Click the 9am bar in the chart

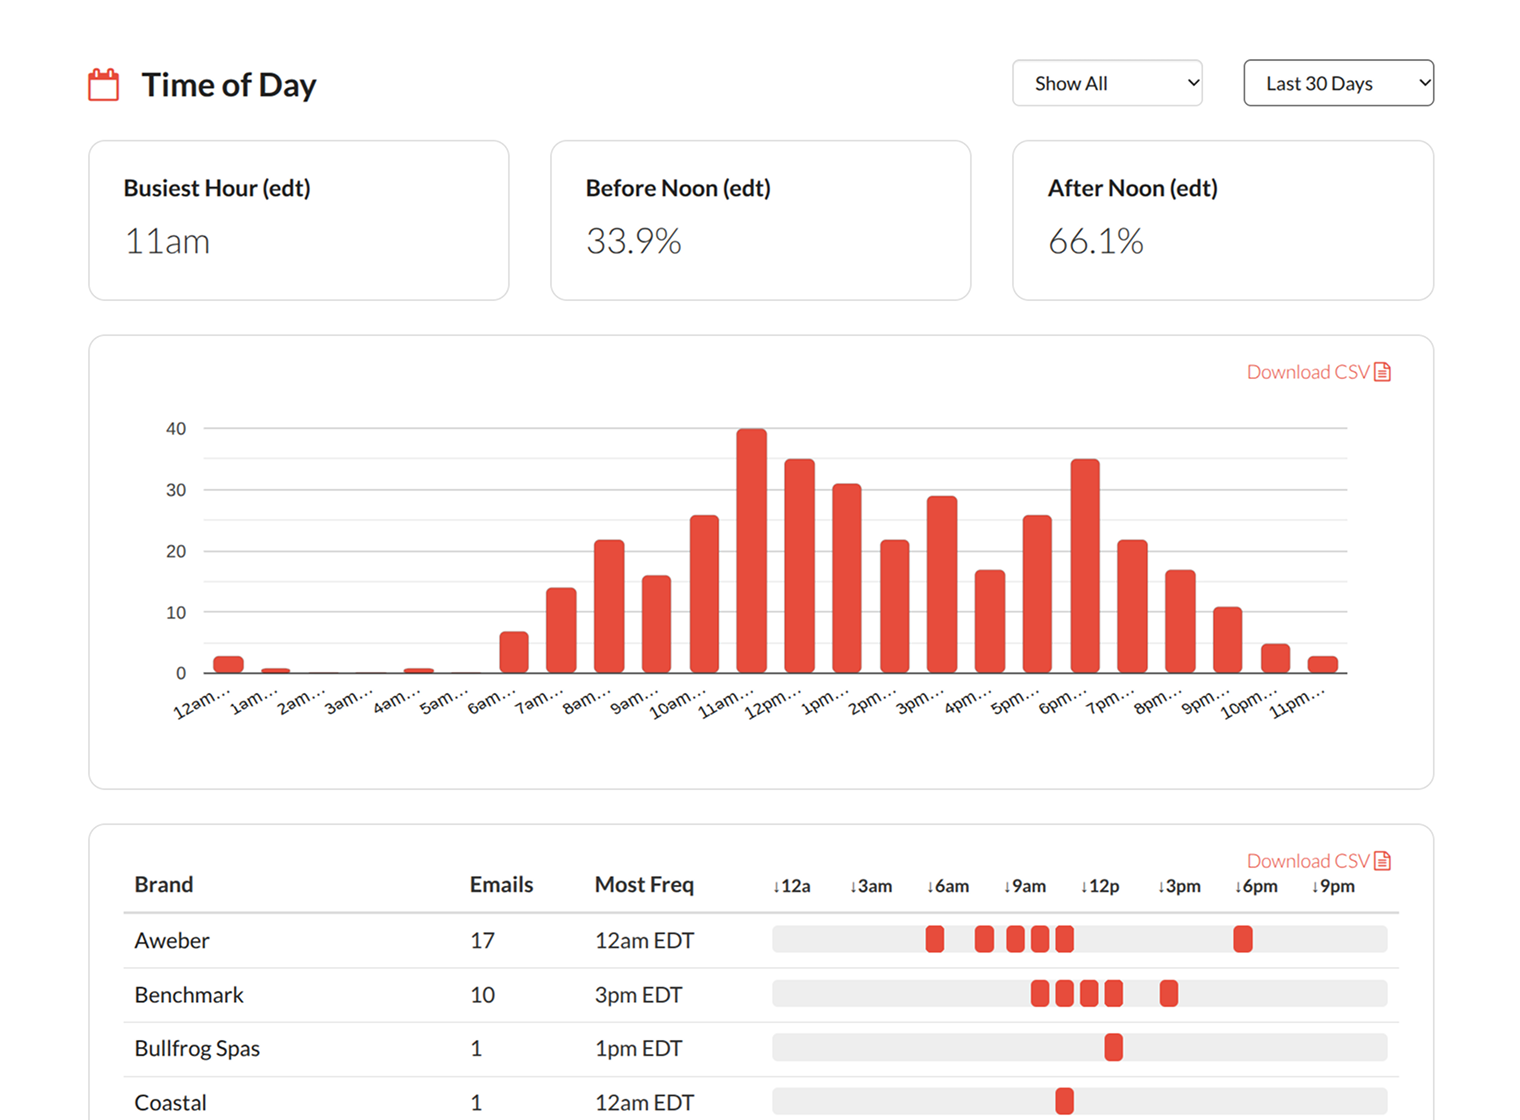(x=656, y=624)
